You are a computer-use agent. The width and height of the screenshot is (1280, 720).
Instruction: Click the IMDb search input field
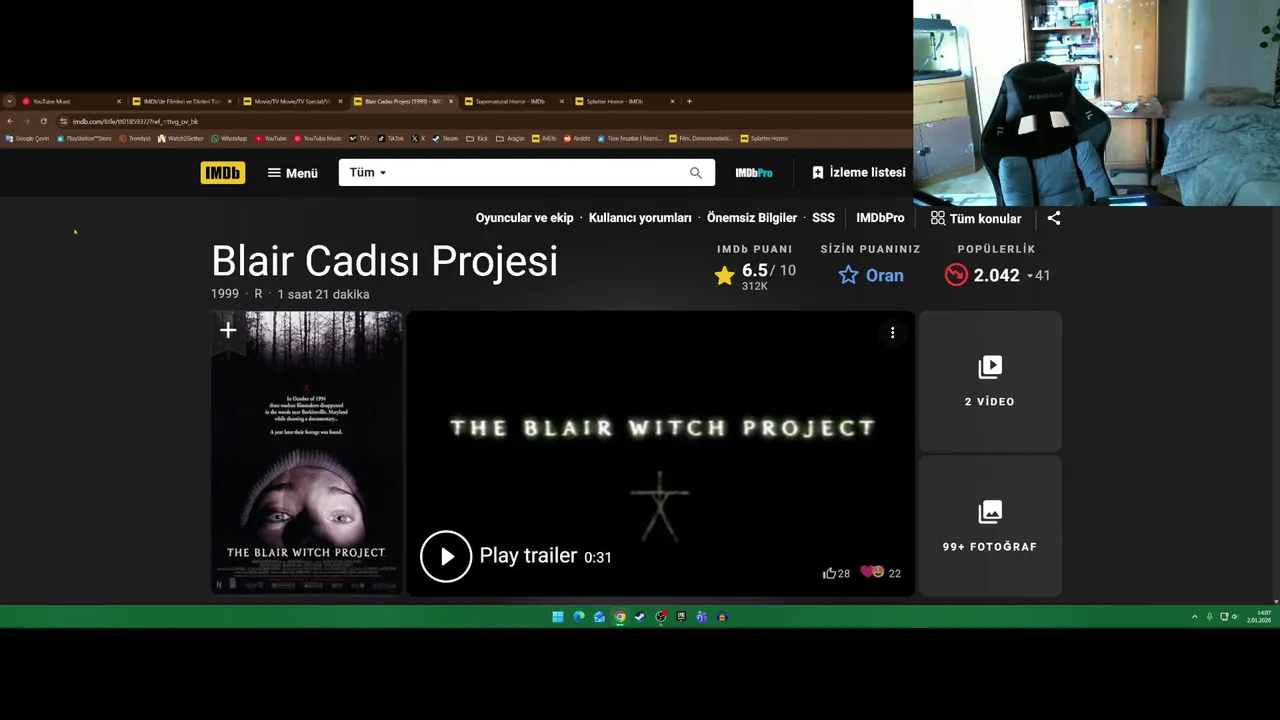click(540, 173)
